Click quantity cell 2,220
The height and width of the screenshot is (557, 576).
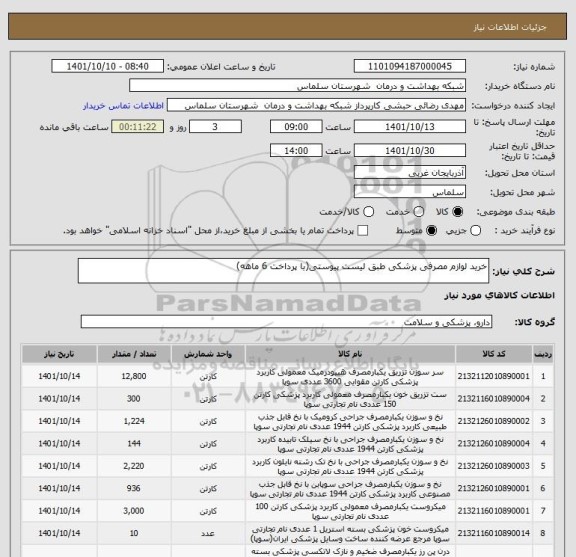coord(134,466)
